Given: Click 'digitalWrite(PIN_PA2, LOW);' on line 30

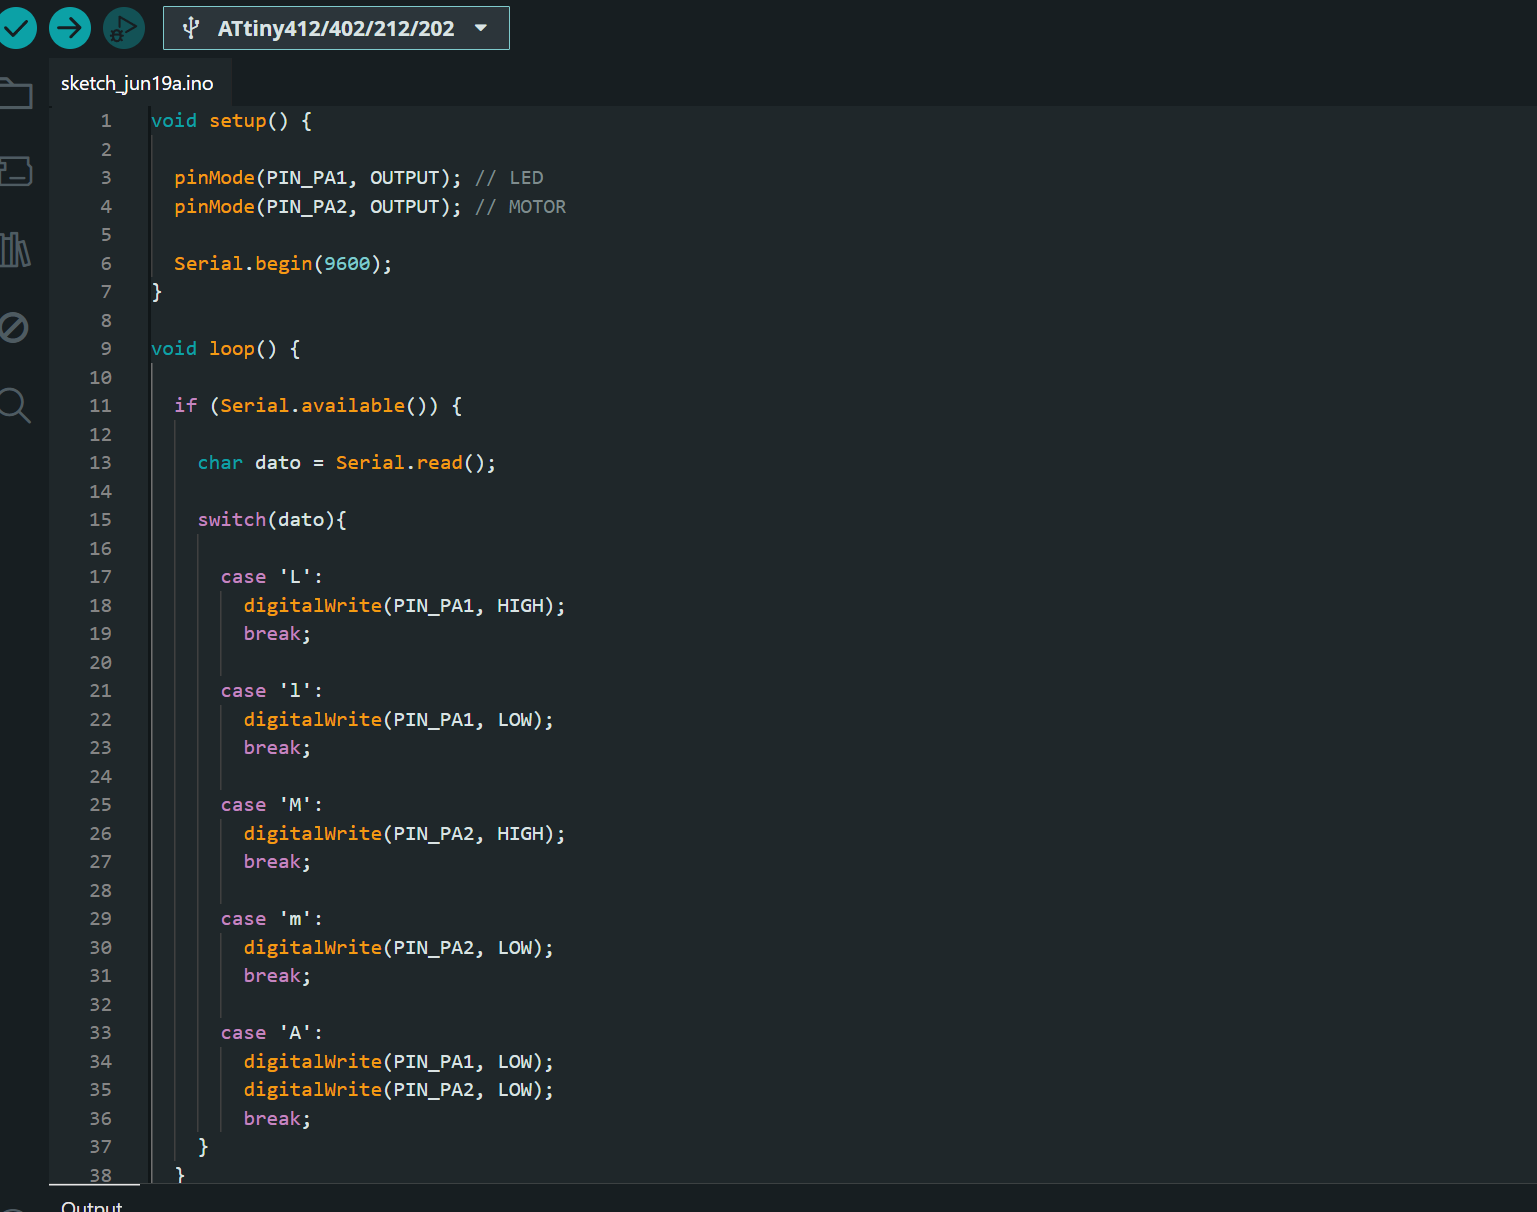Looking at the screenshot, I should tap(399, 948).
